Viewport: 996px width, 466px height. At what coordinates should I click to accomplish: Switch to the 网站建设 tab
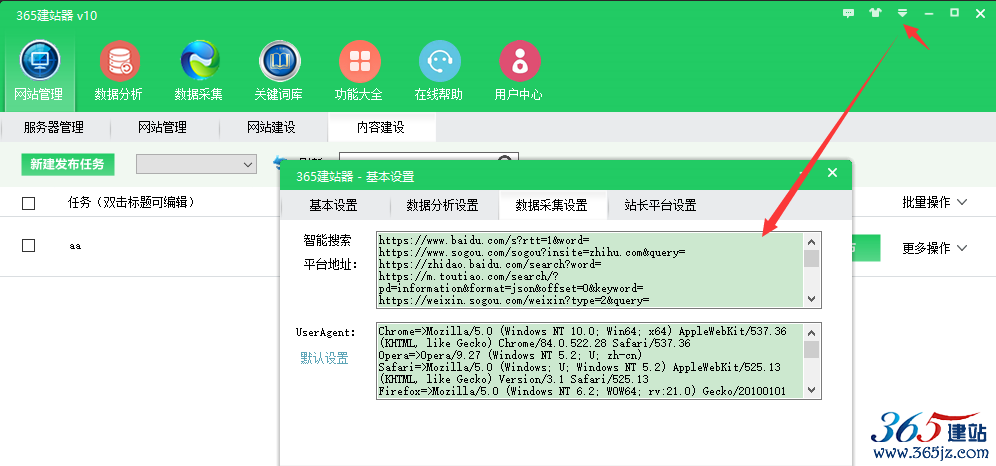(x=271, y=128)
